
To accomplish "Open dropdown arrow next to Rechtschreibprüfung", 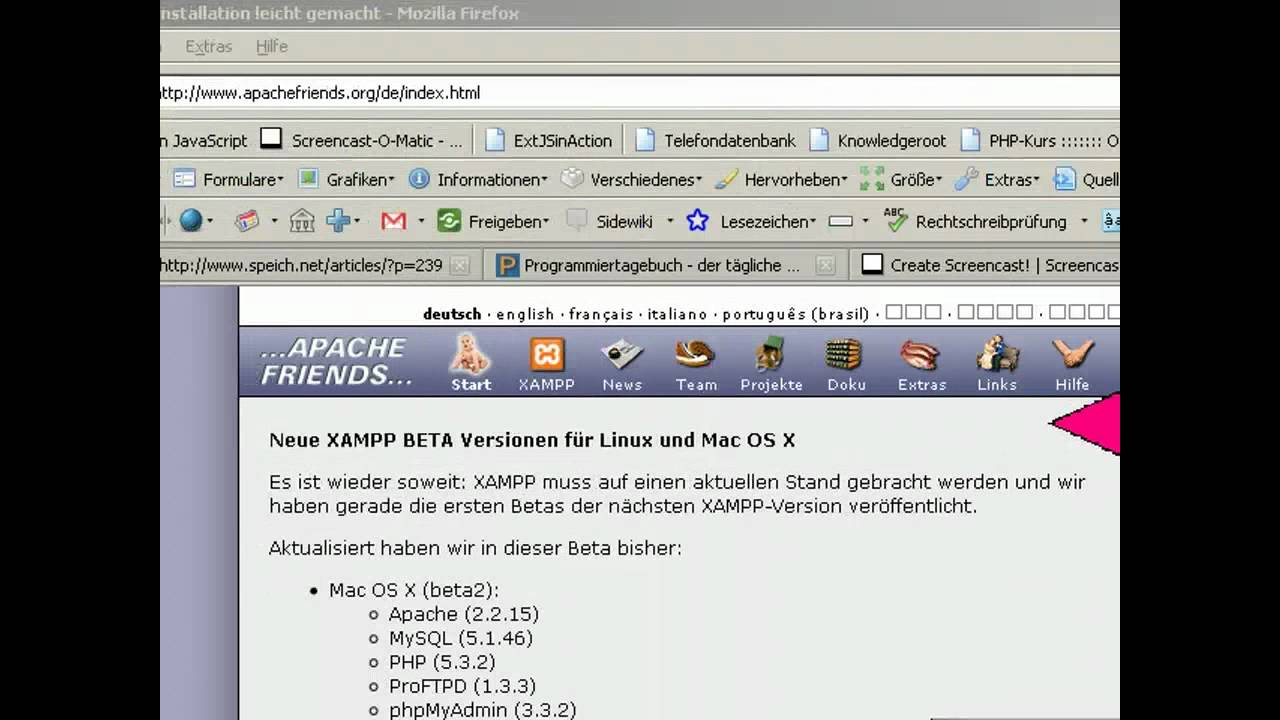I will pyautogui.click(x=1083, y=222).
